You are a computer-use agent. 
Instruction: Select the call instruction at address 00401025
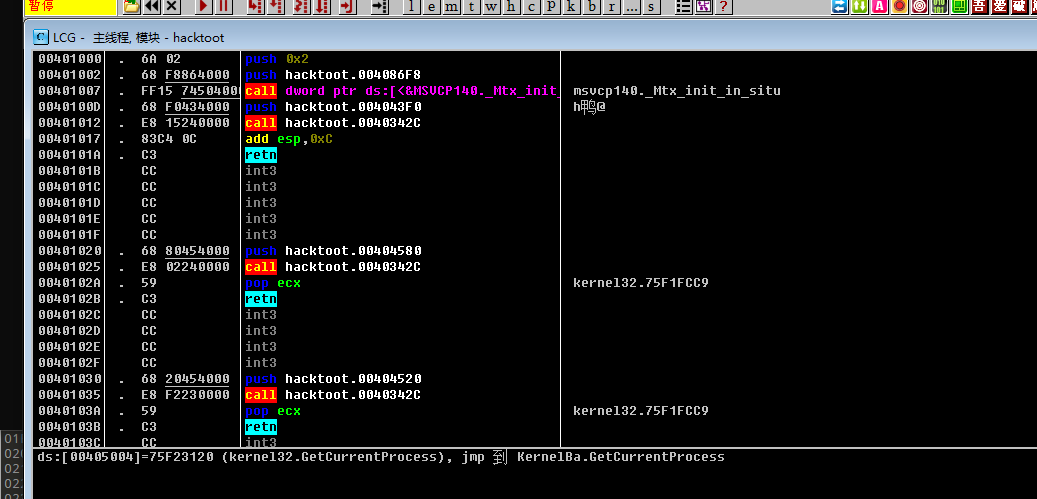click(333, 267)
